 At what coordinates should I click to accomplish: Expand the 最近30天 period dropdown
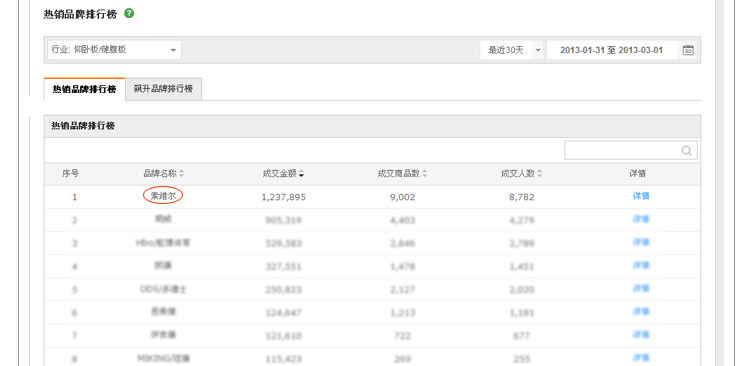click(x=512, y=50)
